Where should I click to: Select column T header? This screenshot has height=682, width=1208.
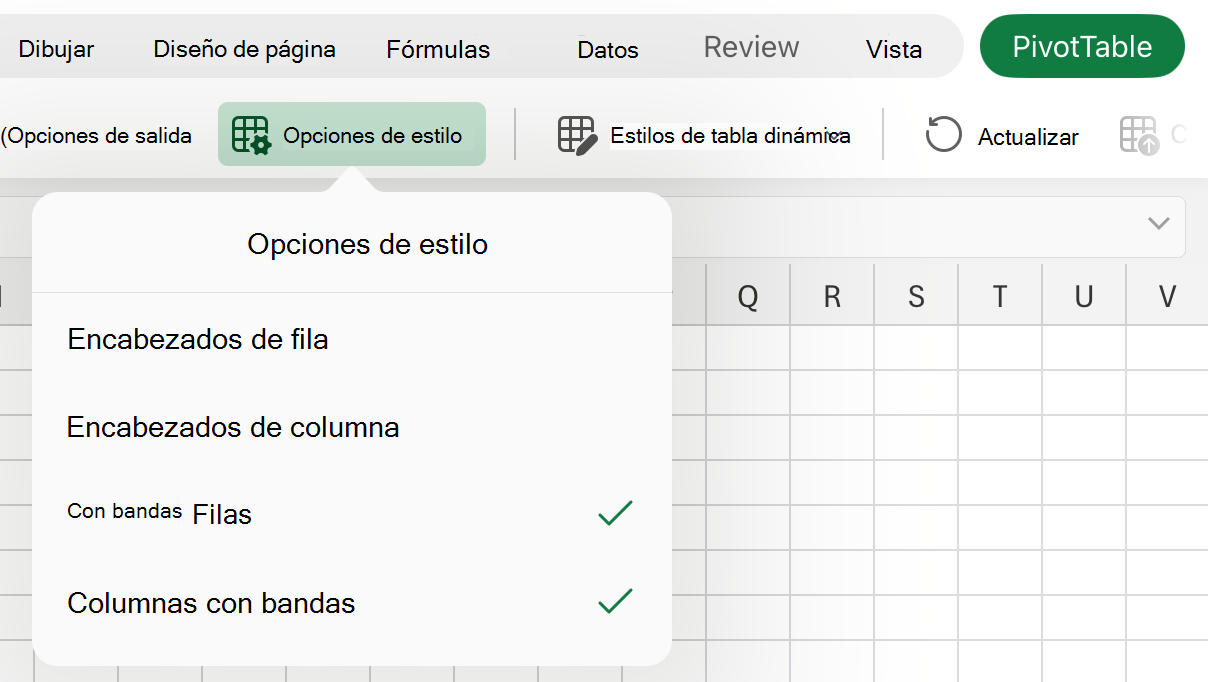tap(1000, 296)
